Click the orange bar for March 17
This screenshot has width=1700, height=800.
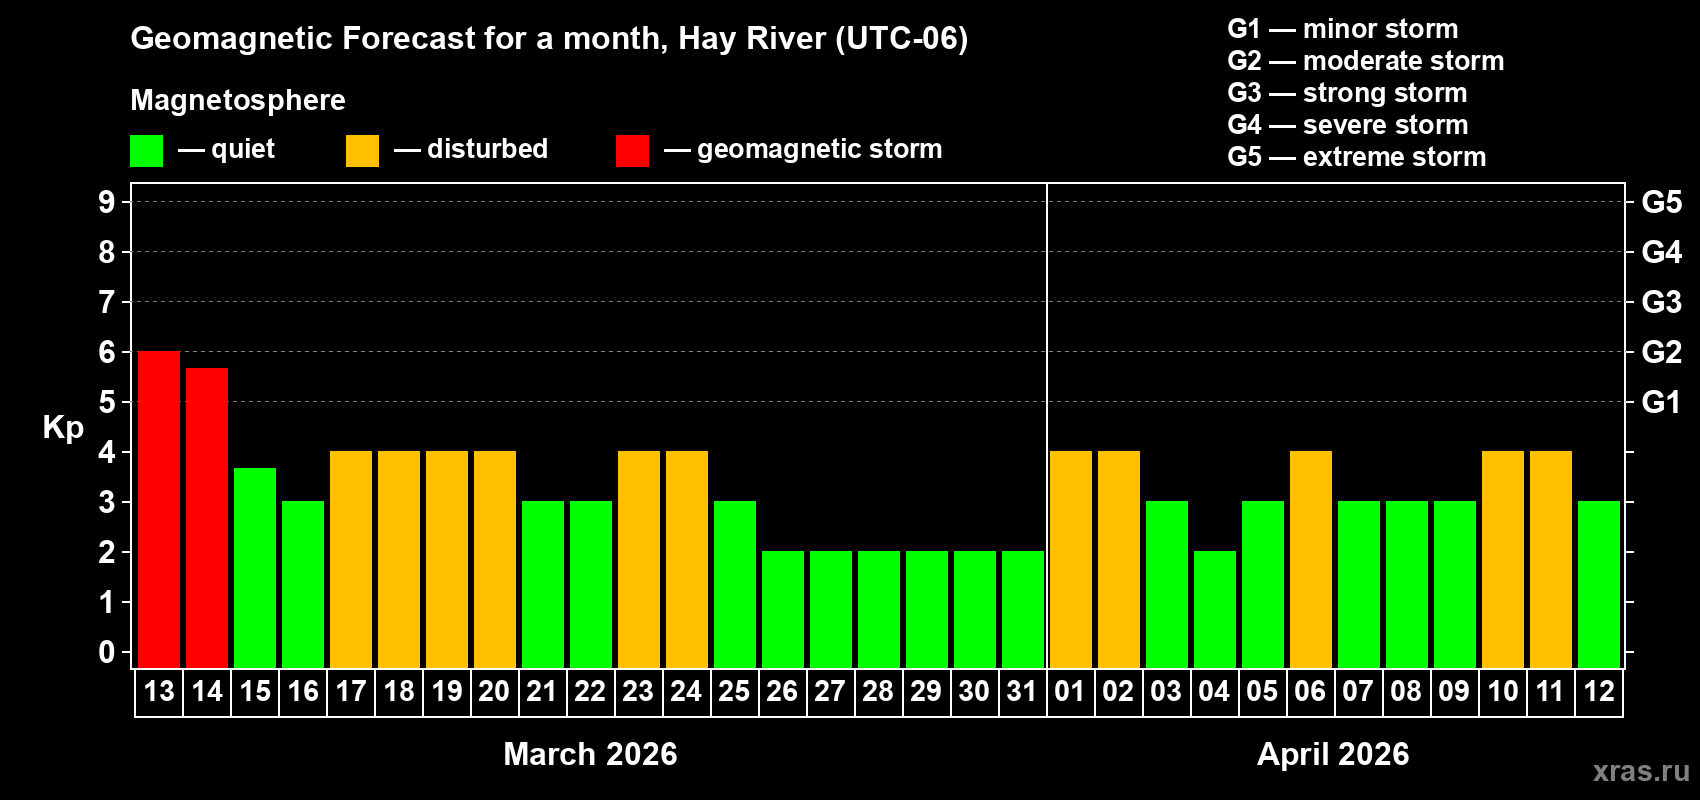[x=351, y=560]
